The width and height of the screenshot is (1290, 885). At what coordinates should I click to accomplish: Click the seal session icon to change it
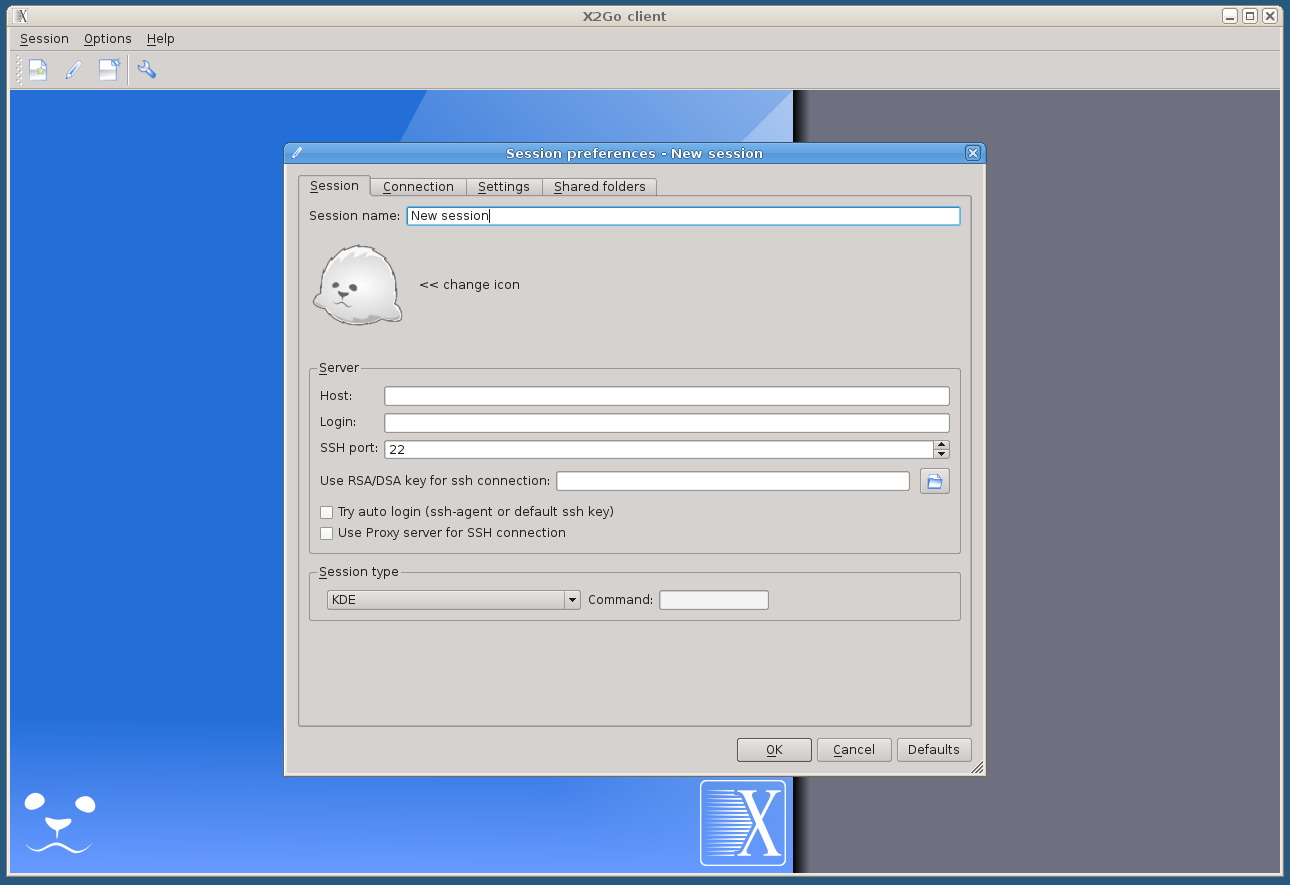point(357,286)
